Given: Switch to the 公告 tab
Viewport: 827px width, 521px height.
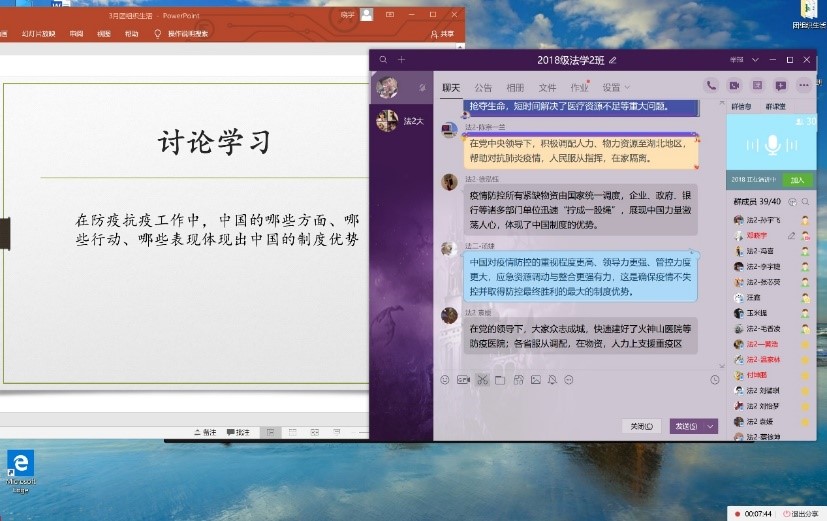Looking at the screenshot, I should [483, 87].
